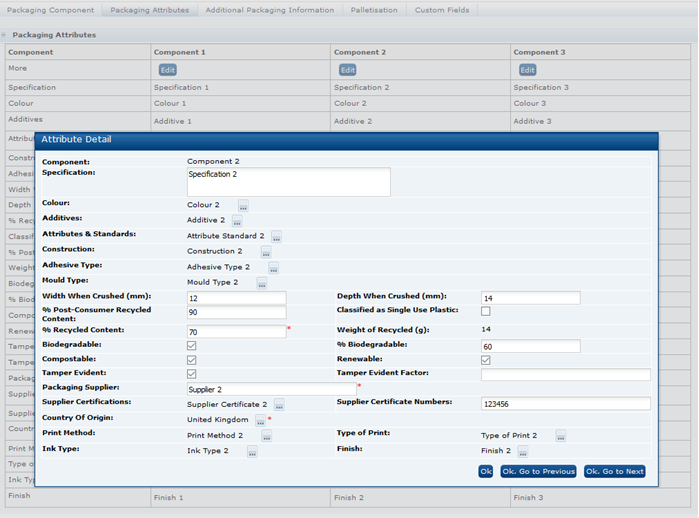Click the 'Specification 3' table cell
Image resolution: width=699 pixels, height=518 pixels.
coord(600,87)
